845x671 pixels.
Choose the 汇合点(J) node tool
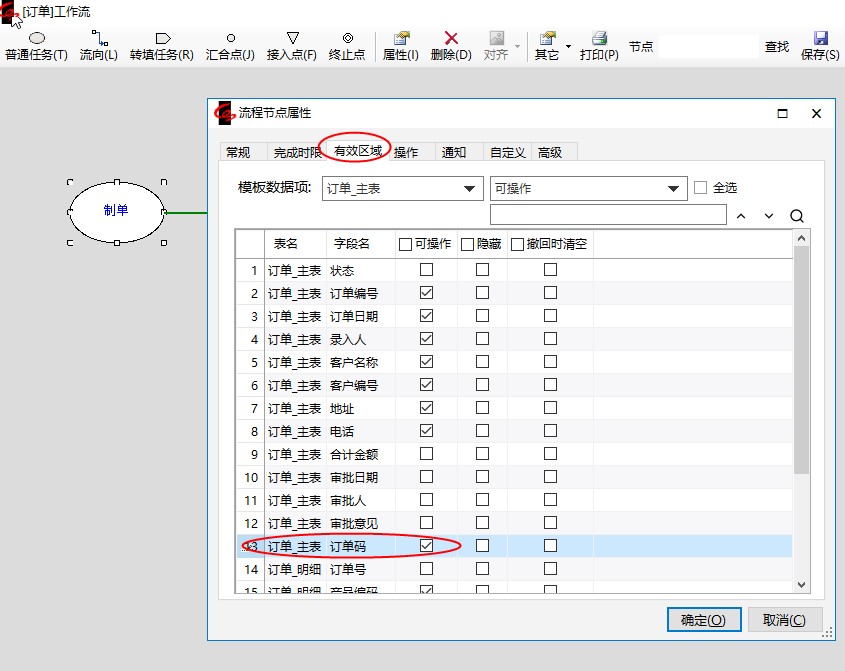click(230, 46)
